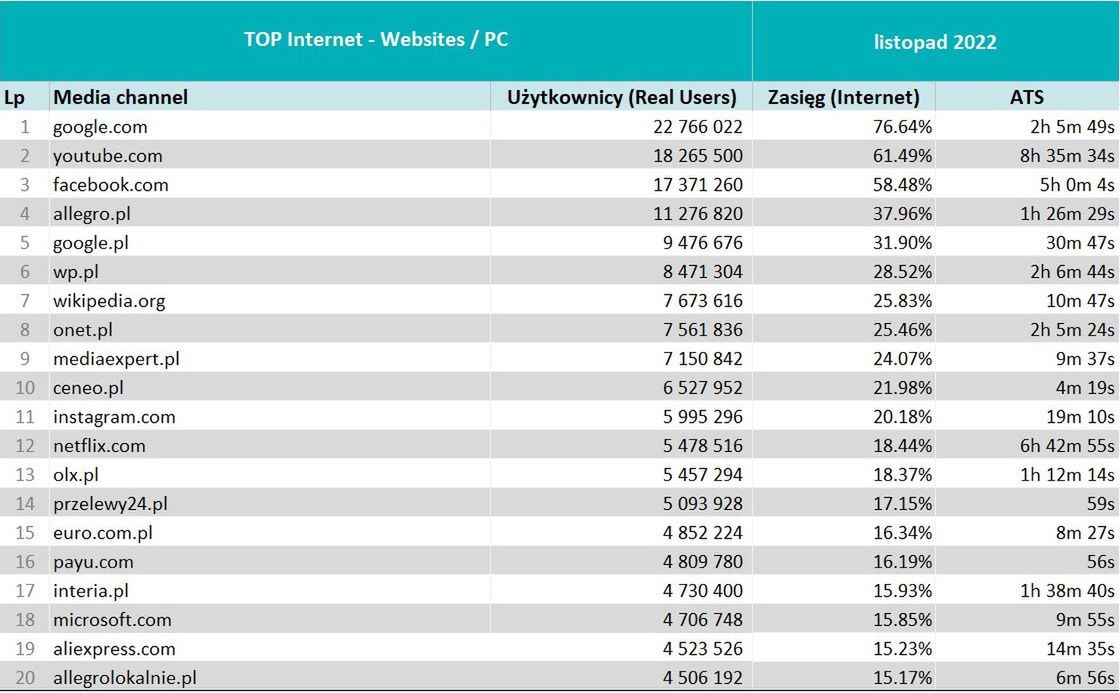
Task: Click row number 17 beside interia.pl
Action: coord(24,591)
